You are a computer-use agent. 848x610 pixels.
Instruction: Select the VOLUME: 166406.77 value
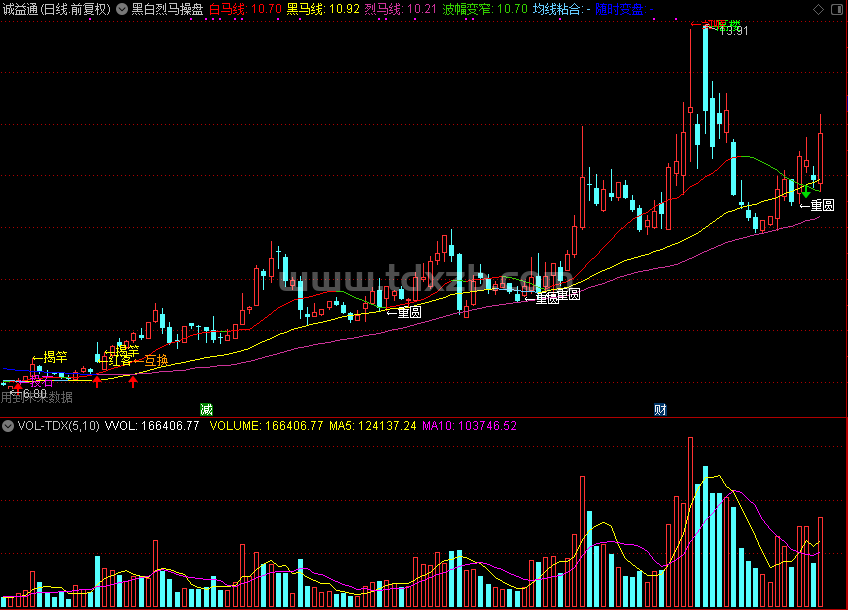(267, 426)
